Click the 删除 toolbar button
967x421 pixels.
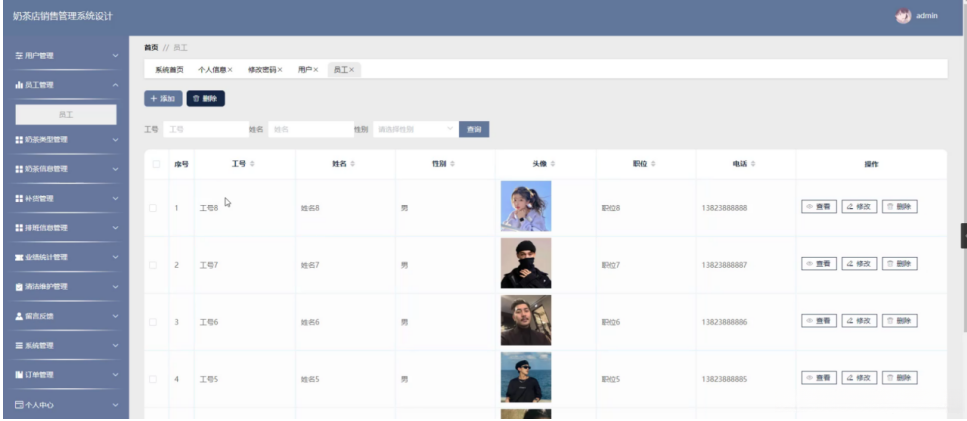(206, 99)
